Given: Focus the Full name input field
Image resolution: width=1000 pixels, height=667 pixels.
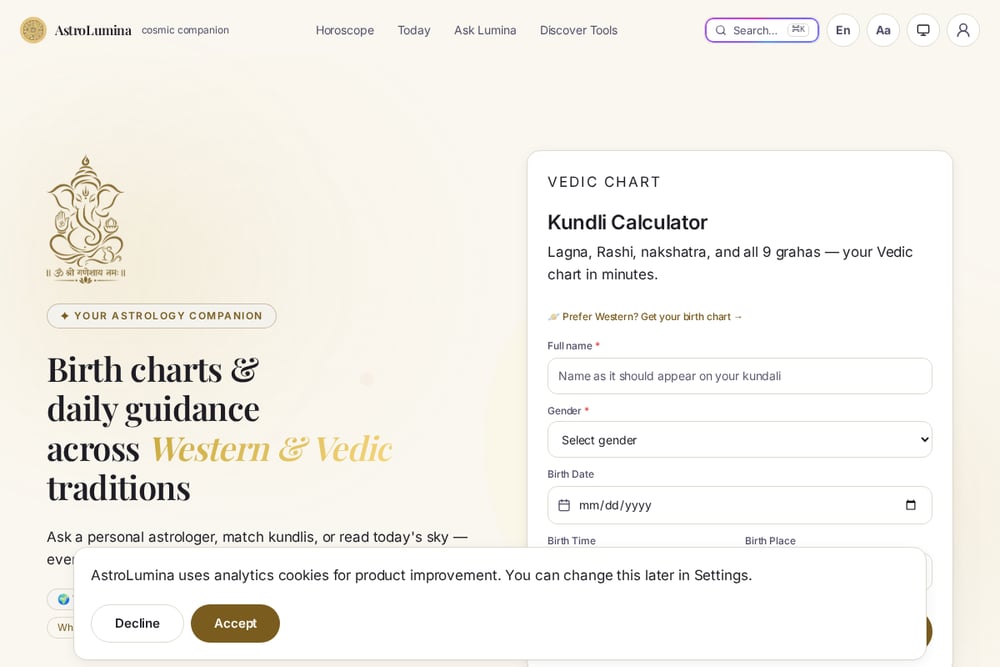Looking at the screenshot, I should (x=739, y=376).
